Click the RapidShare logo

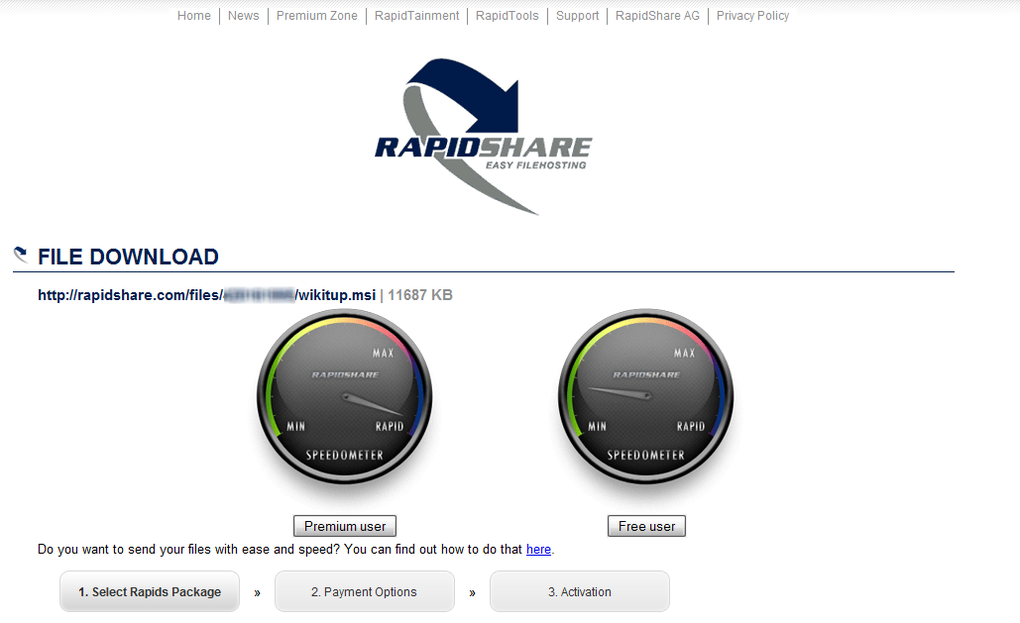[x=483, y=136]
